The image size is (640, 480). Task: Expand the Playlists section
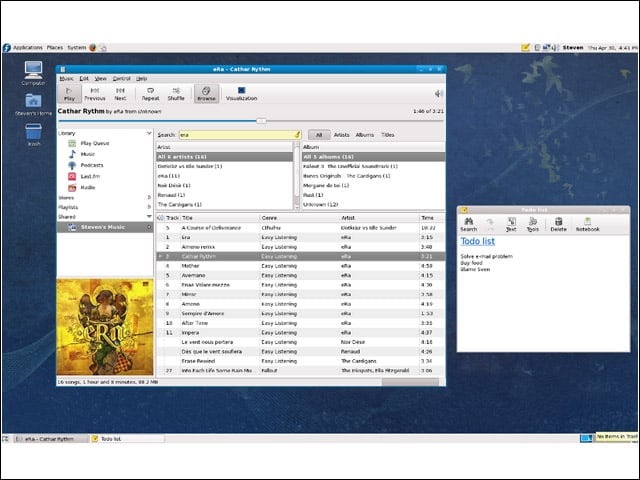tap(149, 207)
